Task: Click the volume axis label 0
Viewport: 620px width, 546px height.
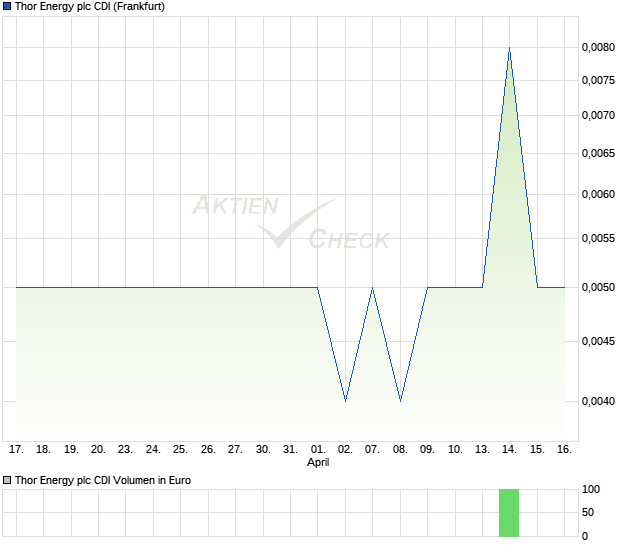Action: click(585, 537)
